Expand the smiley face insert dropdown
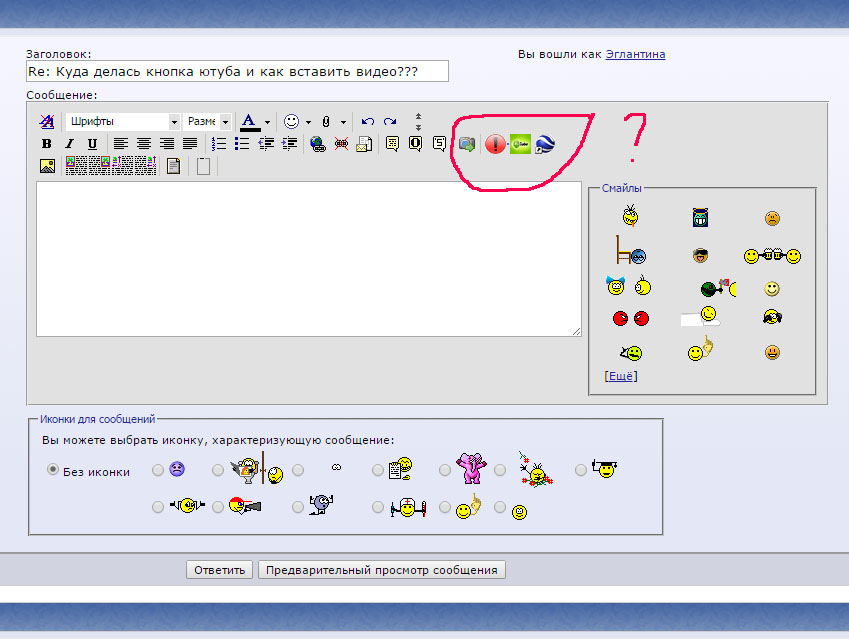Screen dimensions: 849x639 [308, 122]
